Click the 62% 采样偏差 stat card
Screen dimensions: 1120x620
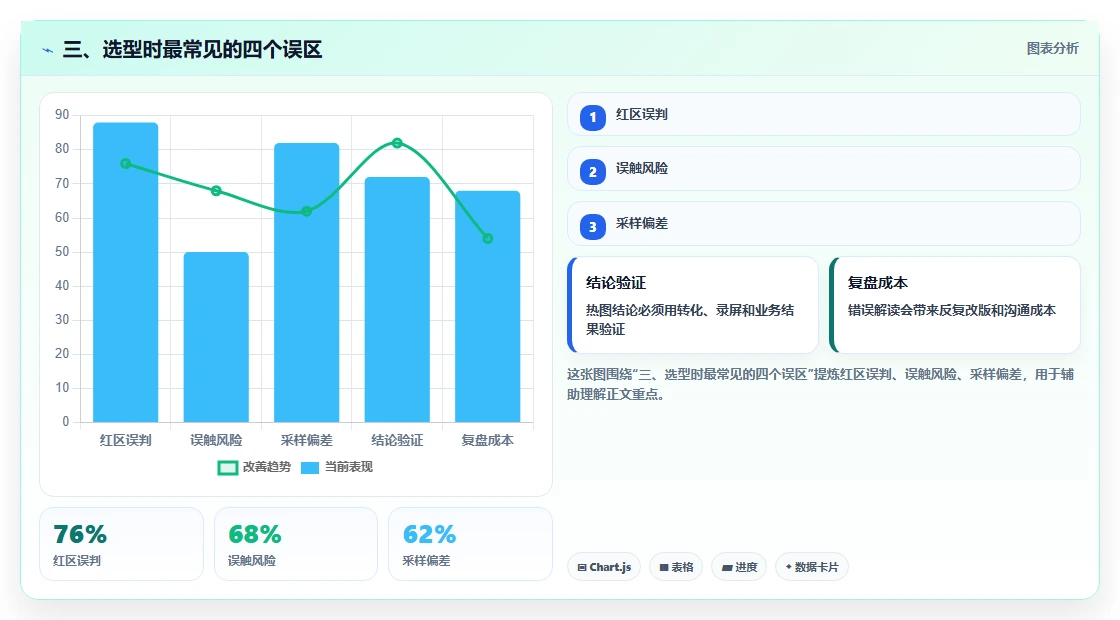[x=470, y=544]
